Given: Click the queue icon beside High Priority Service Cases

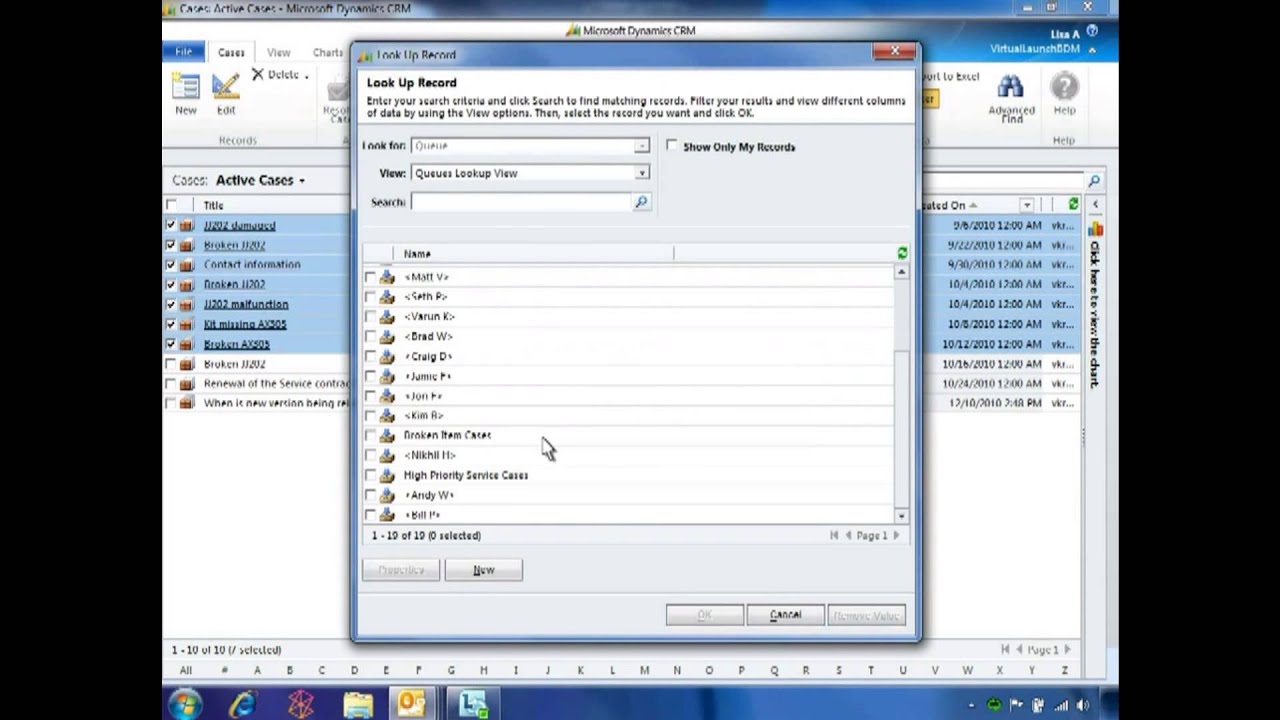Looking at the screenshot, I should (x=387, y=475).
